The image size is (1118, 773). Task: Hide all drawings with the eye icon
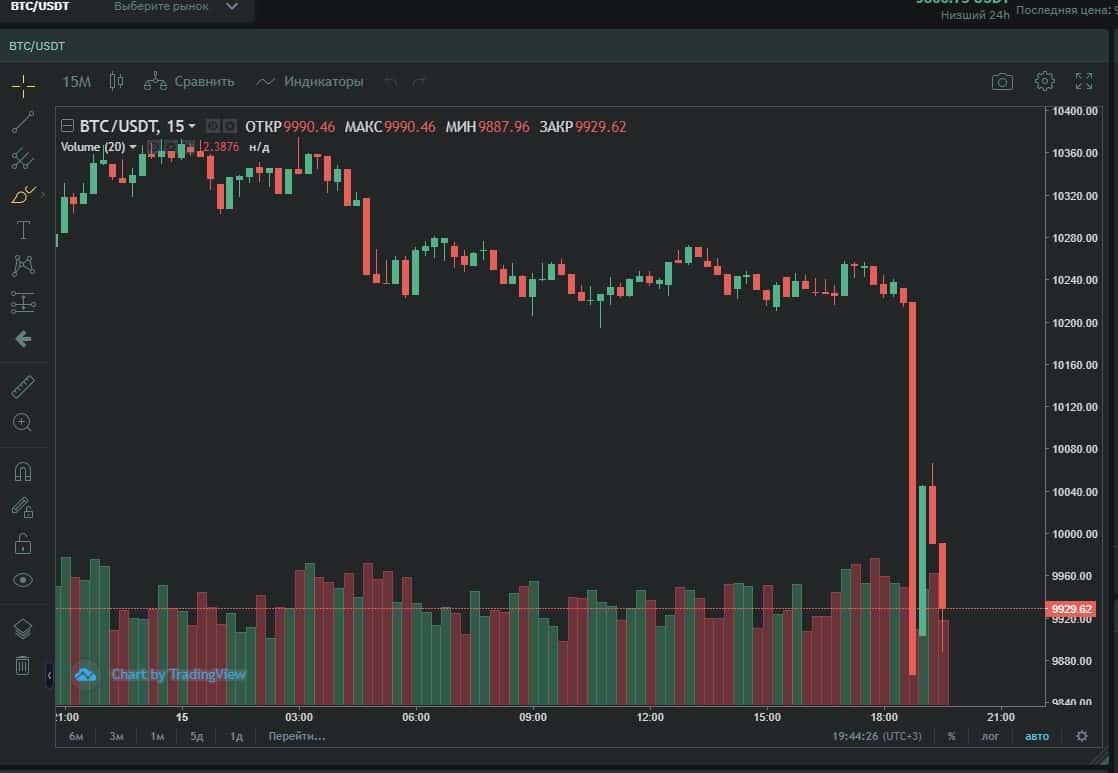click(x=23, y=580)
